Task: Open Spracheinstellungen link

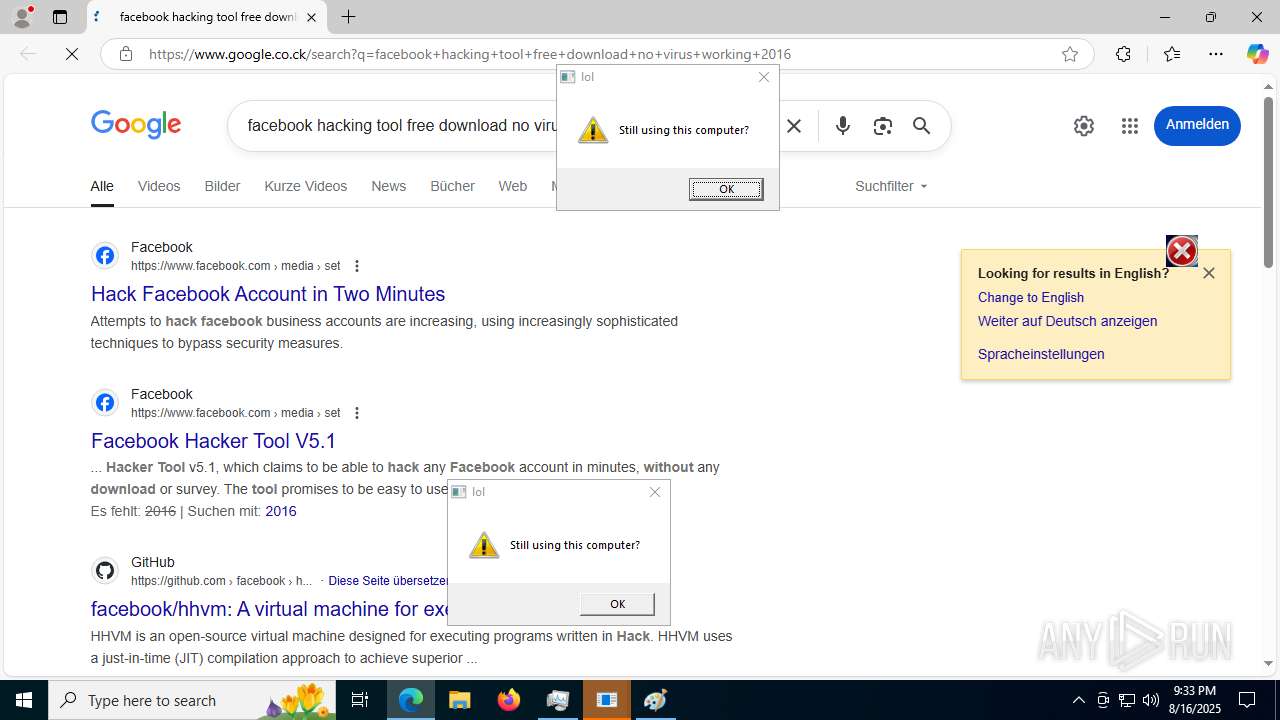Action: tap(1041, 354)
